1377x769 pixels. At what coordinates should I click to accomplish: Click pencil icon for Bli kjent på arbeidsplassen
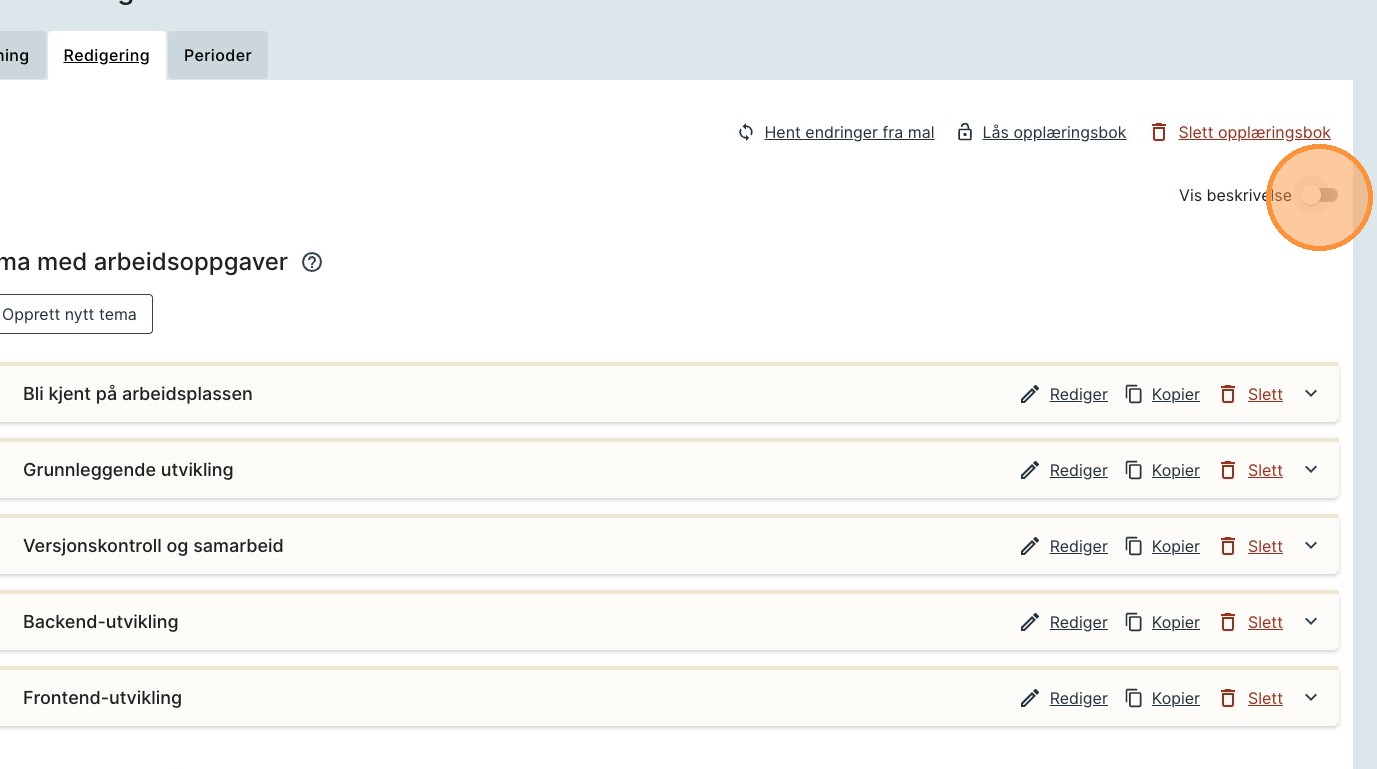coord(1030,394)
